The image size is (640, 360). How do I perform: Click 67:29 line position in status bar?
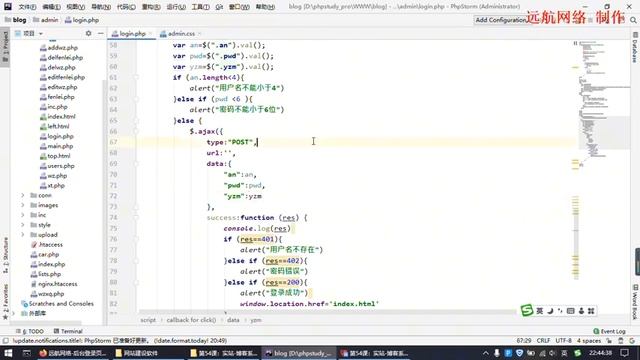click(x=524, y=340)
